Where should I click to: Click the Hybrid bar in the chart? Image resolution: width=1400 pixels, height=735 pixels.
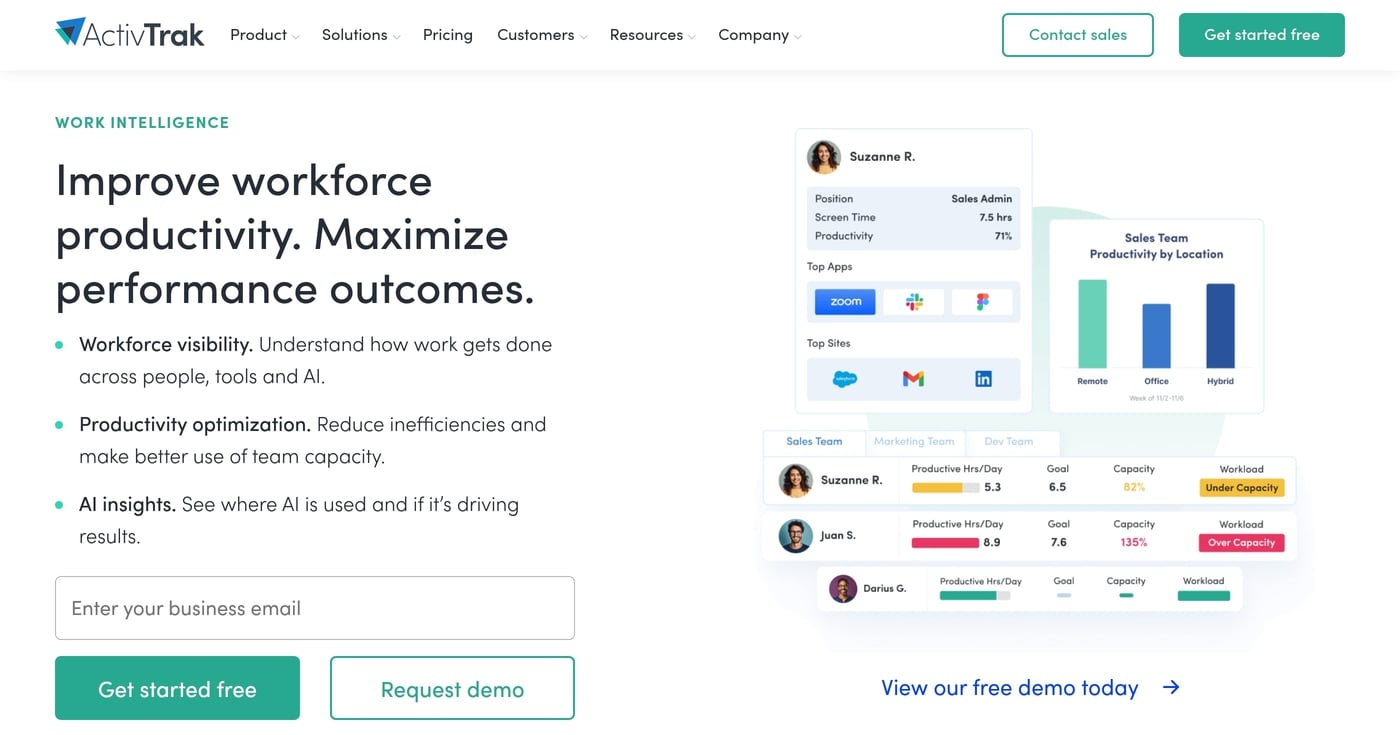tap(1220, 326)
